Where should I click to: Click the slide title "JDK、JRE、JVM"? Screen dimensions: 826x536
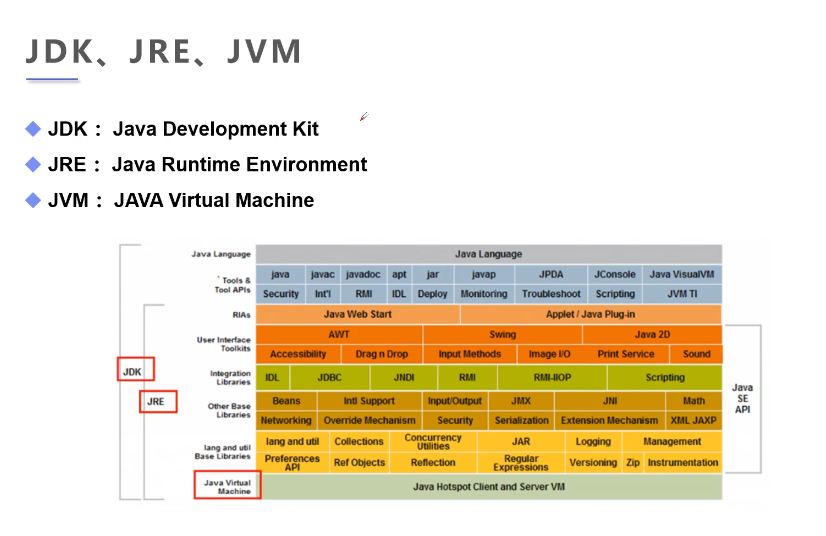tap(163, 52)
